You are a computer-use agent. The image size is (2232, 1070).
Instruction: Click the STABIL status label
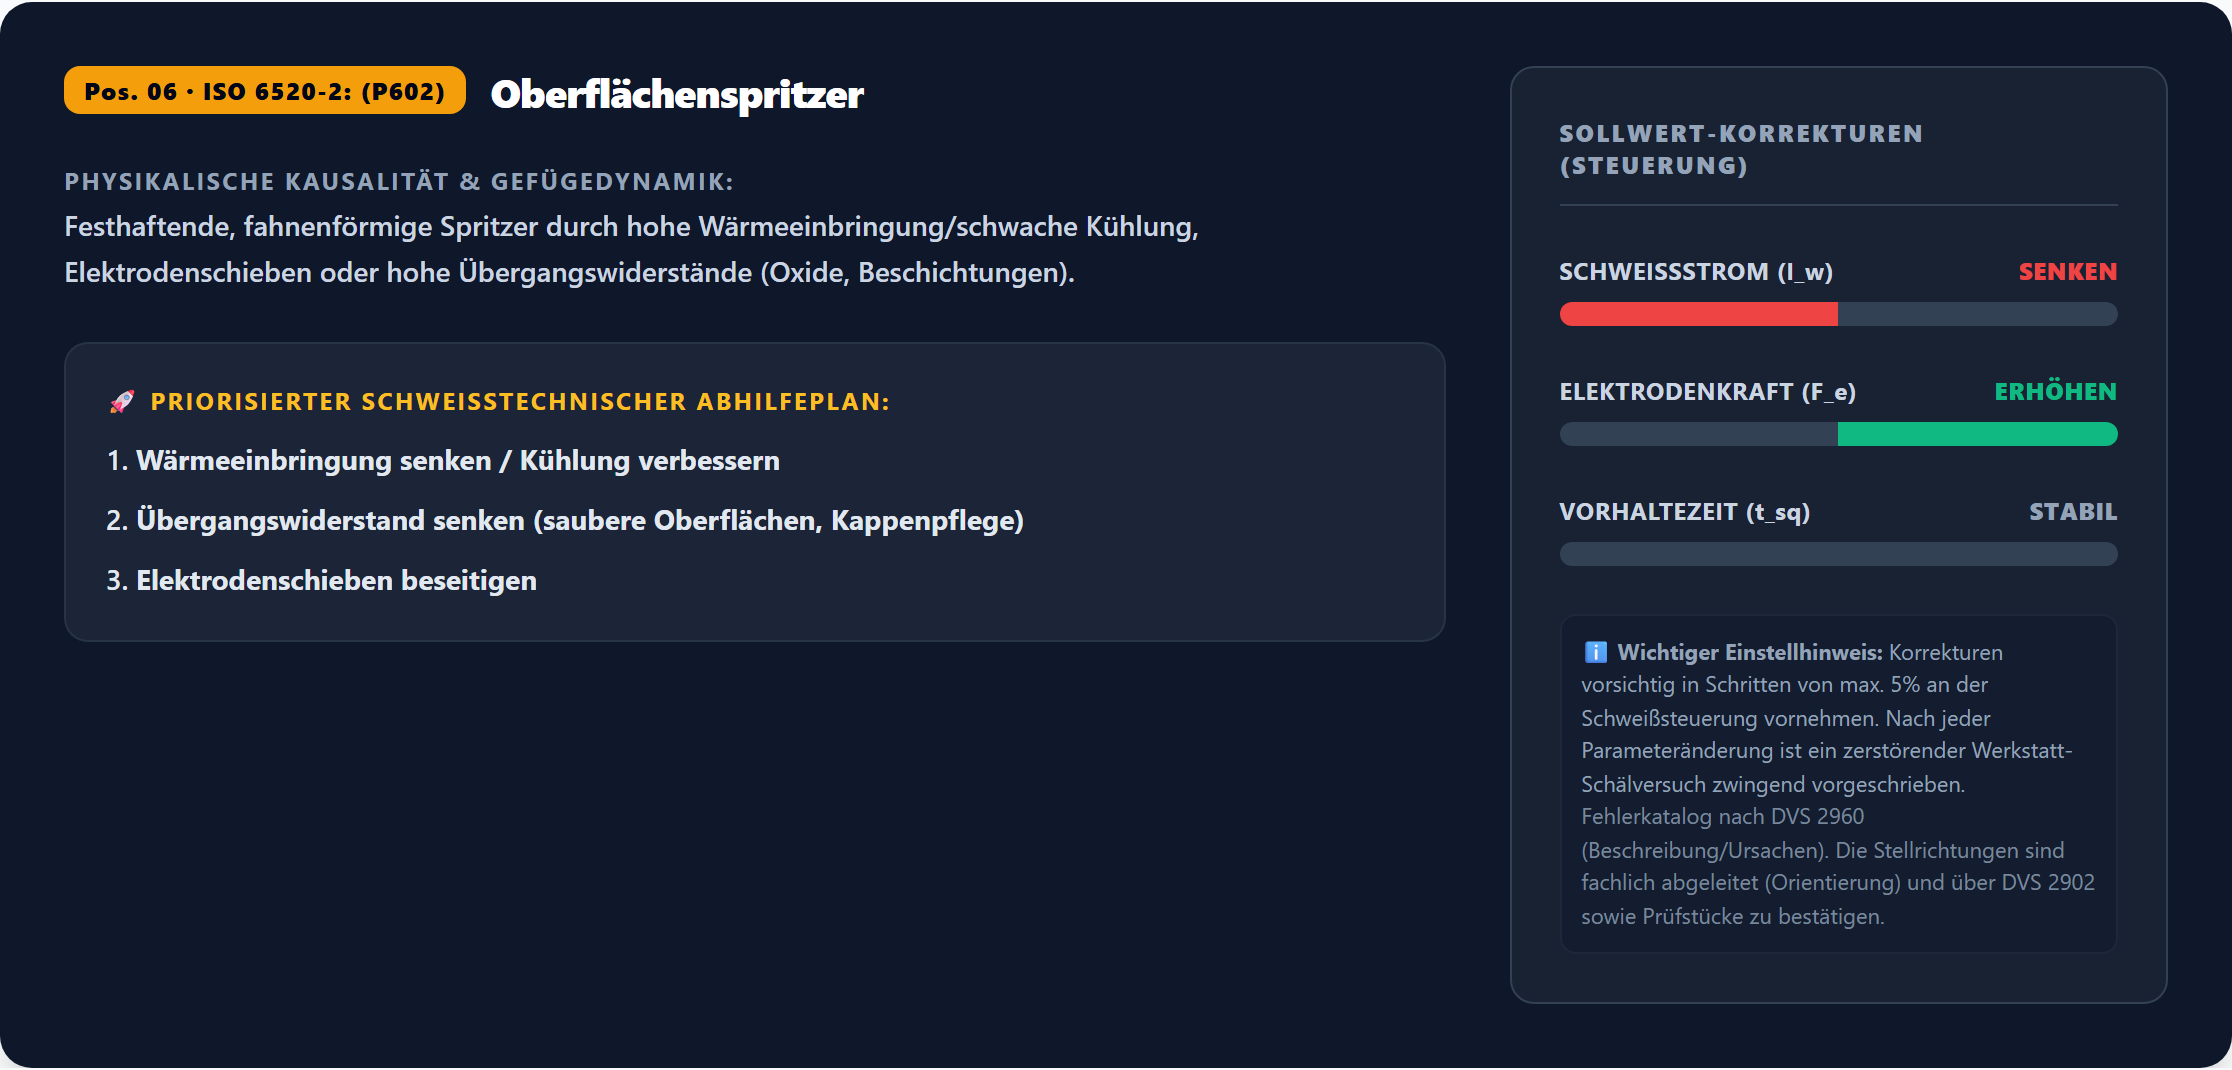2072,512
